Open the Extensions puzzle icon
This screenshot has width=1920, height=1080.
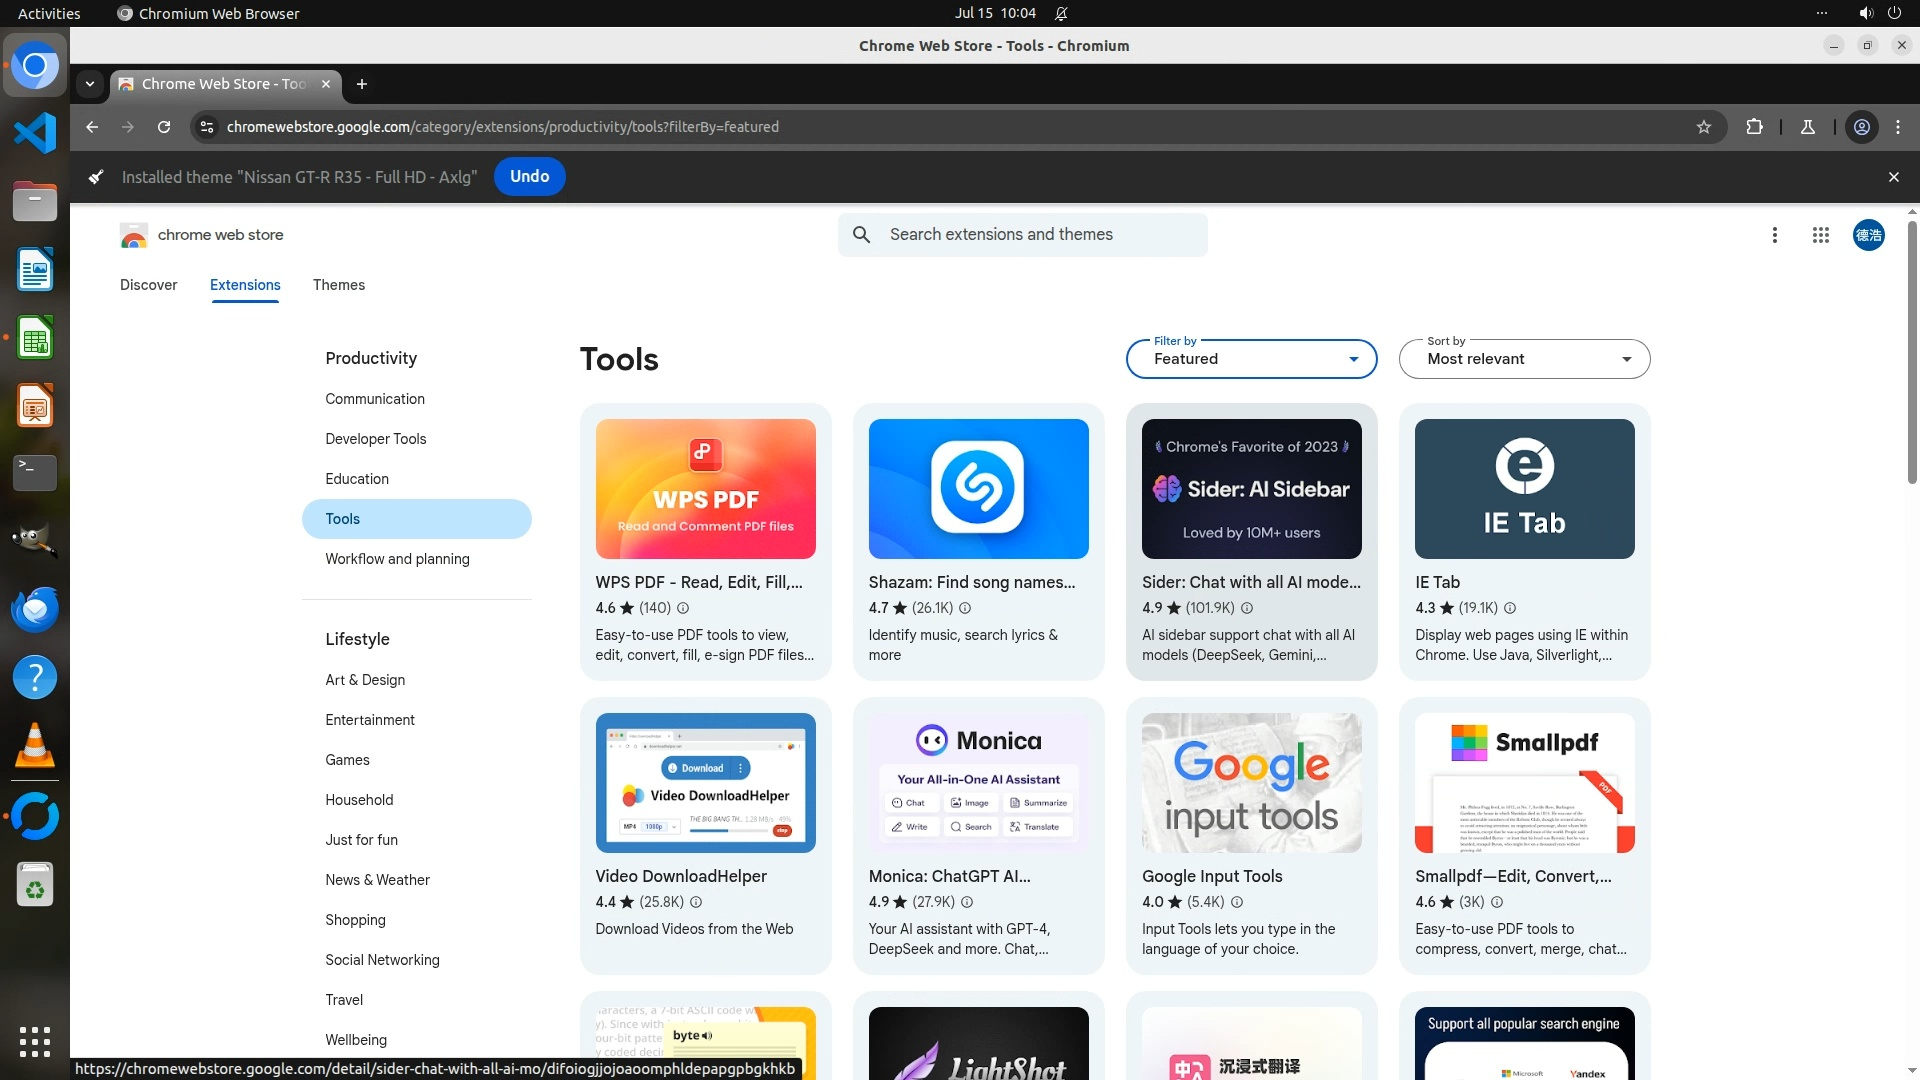click(1754, 127)
